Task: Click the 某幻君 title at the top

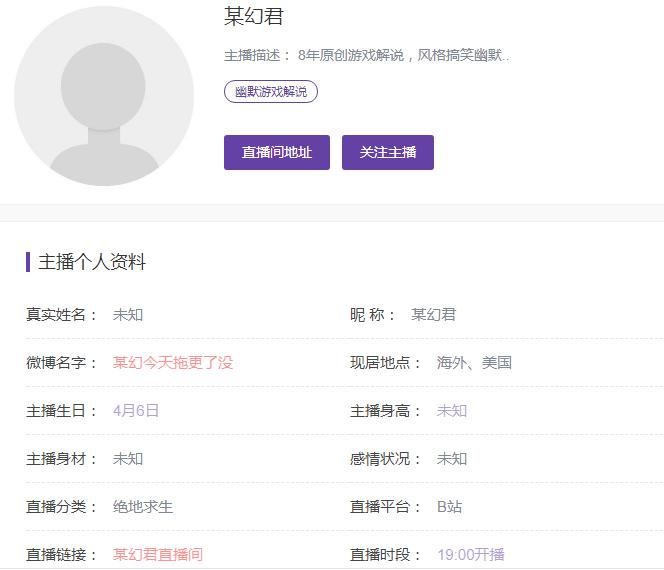Action: pyautogui.click(x=254, y=17)
